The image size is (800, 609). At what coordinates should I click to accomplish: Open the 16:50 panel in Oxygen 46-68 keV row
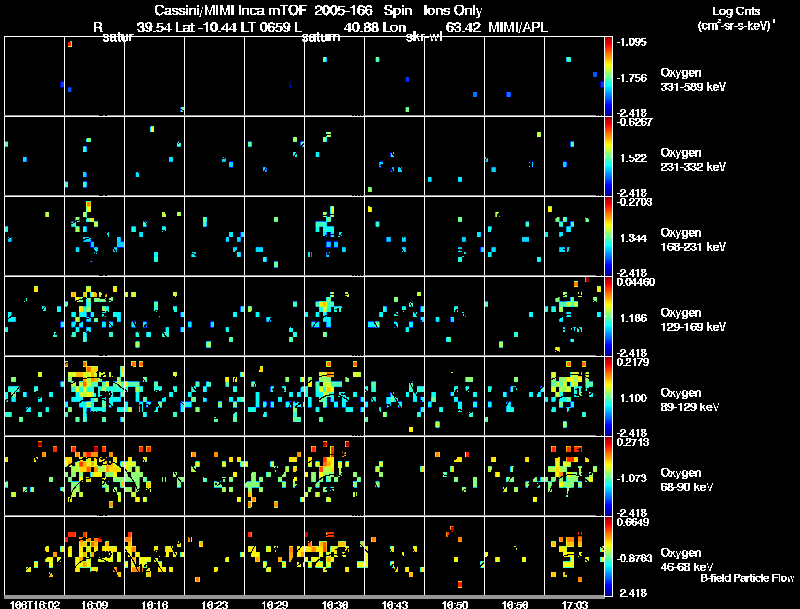point(455,556)
